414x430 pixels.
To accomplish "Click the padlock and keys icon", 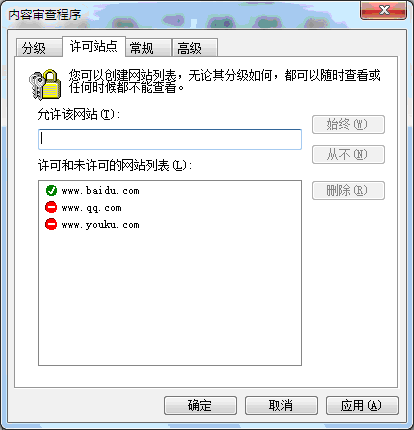I will [x=45, y=85].
